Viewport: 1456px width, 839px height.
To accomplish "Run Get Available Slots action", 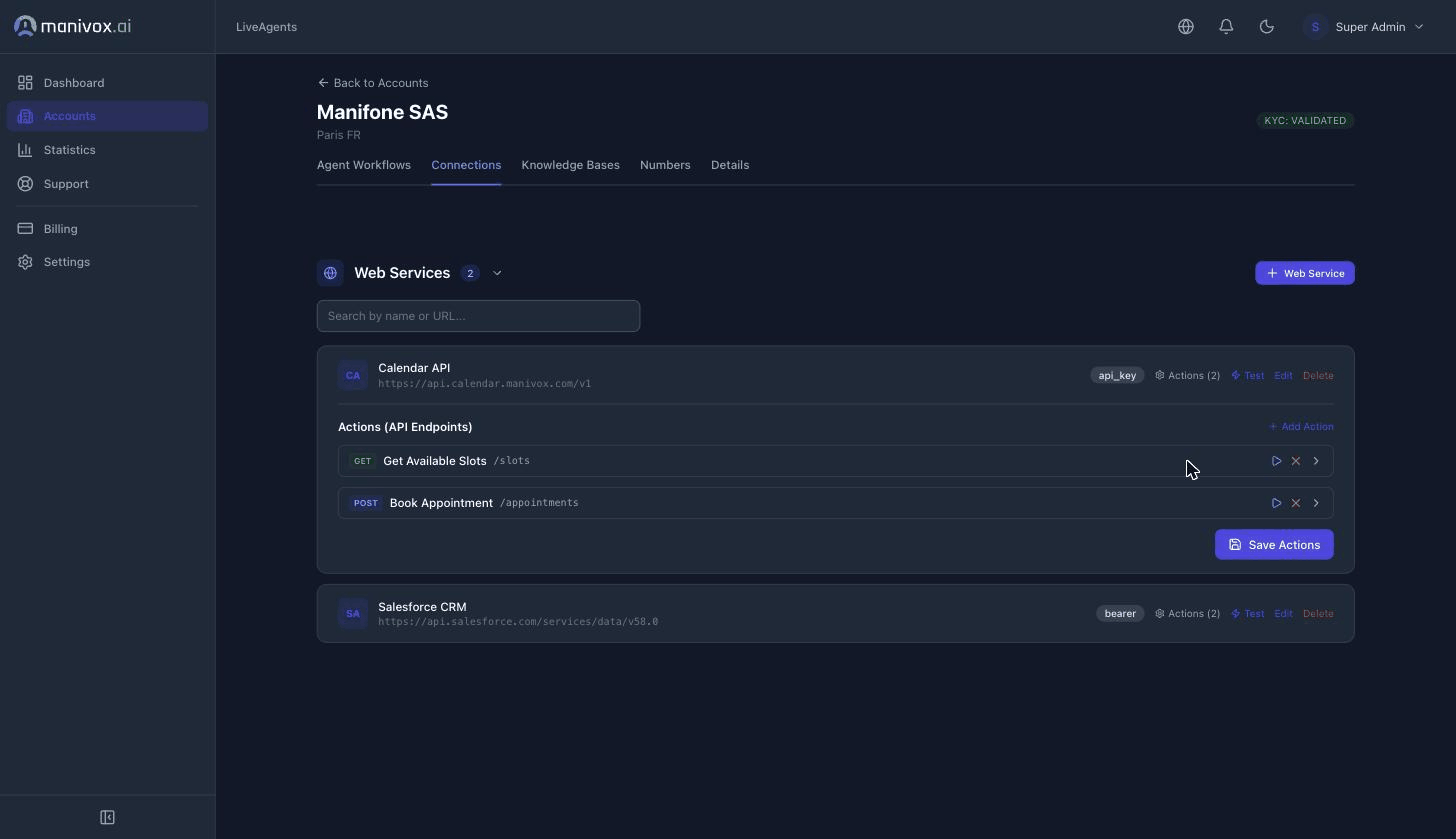I will pos(1276,461).
